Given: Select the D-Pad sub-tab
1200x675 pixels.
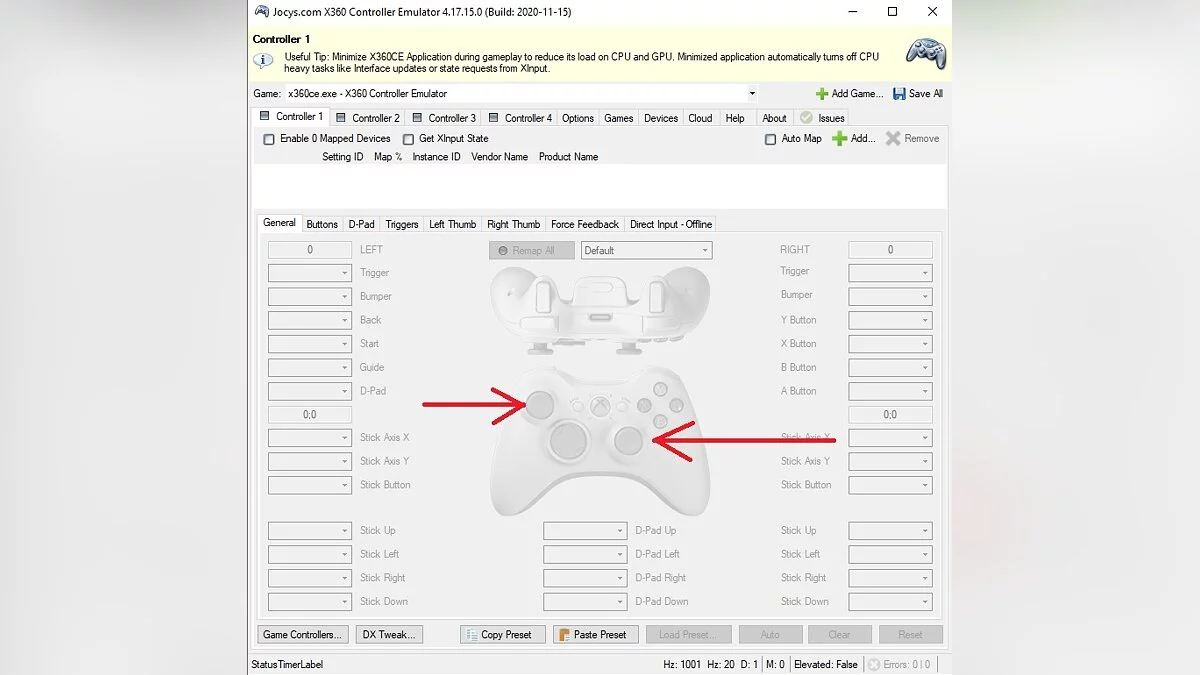Looking at the screenshot, I should click(362, 225).
